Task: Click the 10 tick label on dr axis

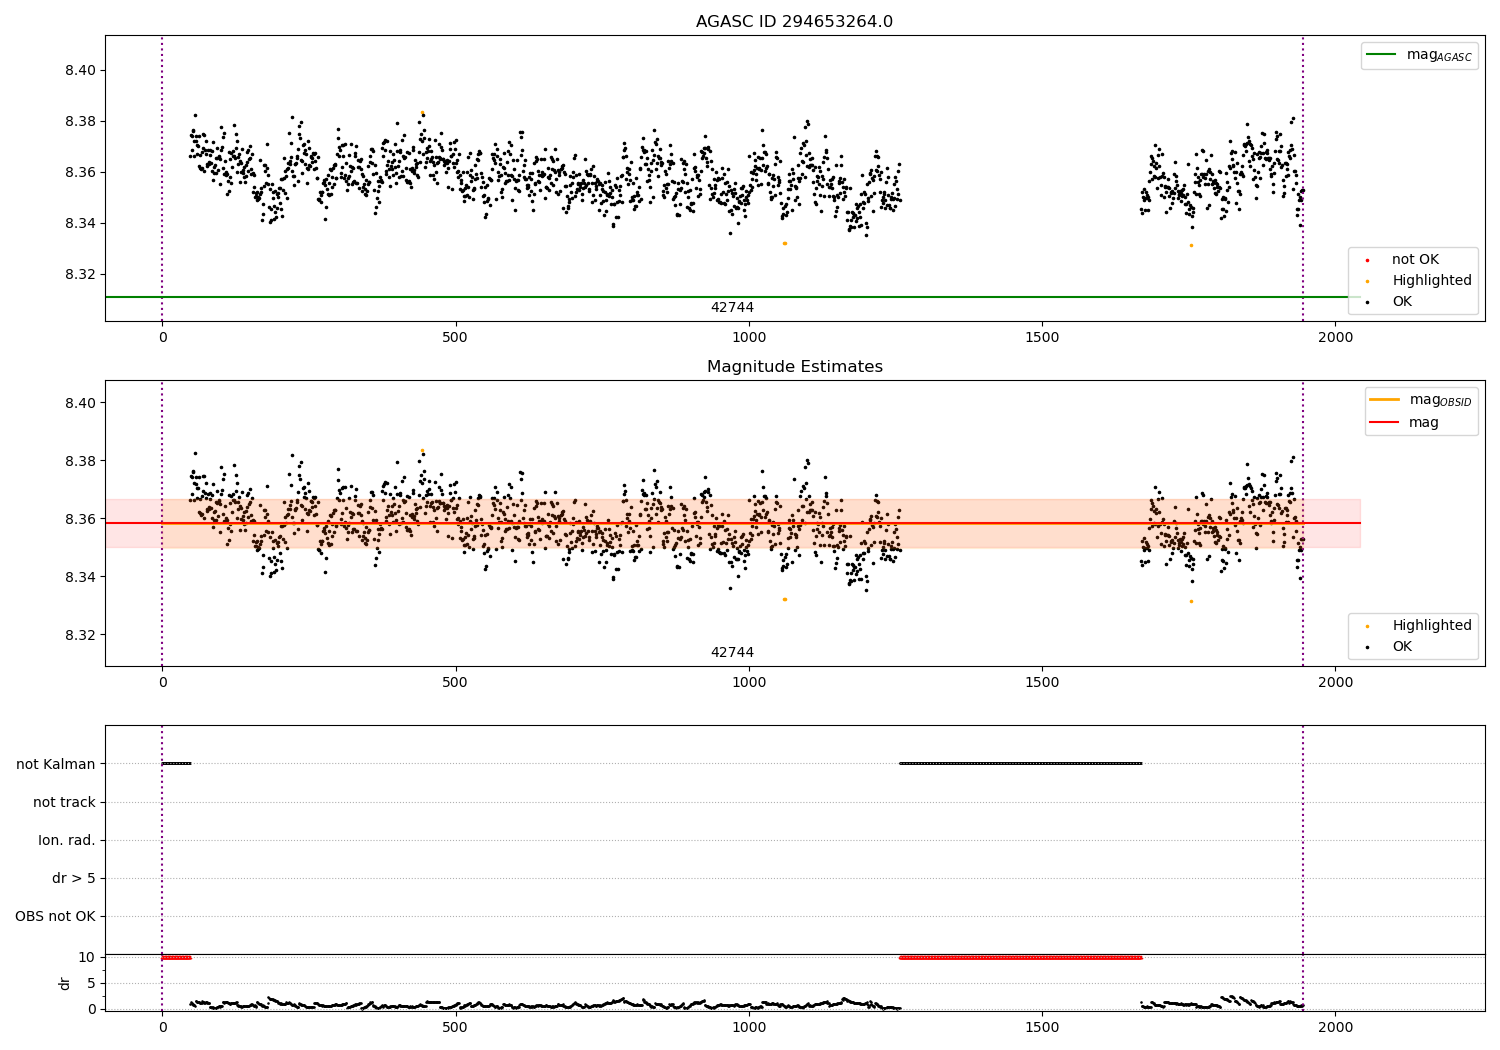Action: pos(87,957)
